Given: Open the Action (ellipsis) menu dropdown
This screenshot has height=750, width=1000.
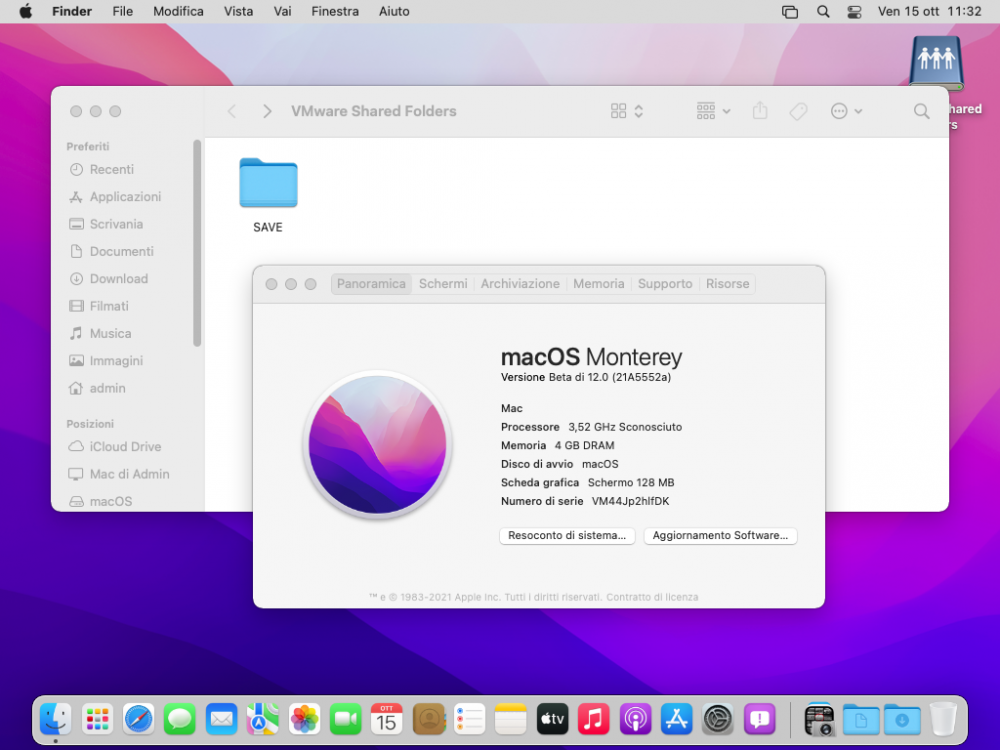Looking at the screenshot, I should [846, 111].
